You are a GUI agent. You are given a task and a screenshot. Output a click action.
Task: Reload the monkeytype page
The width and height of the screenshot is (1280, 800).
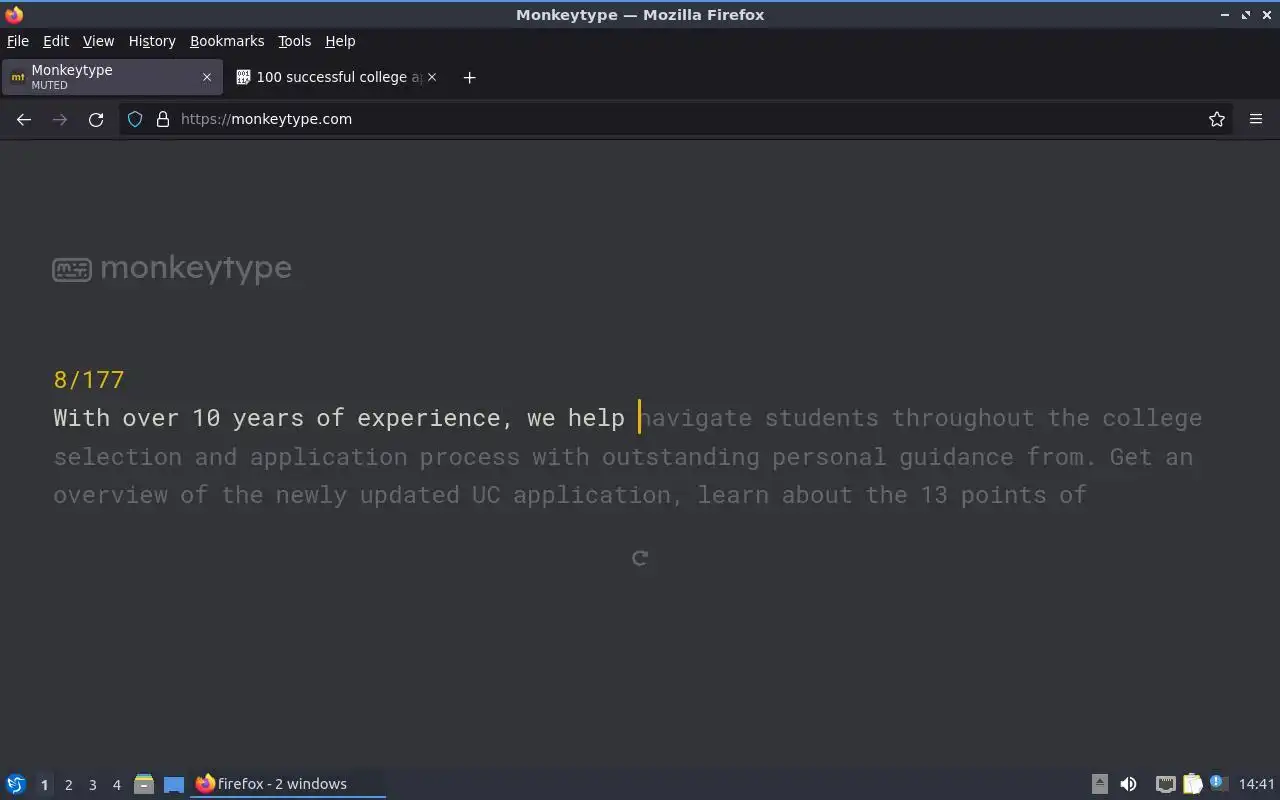96,119
